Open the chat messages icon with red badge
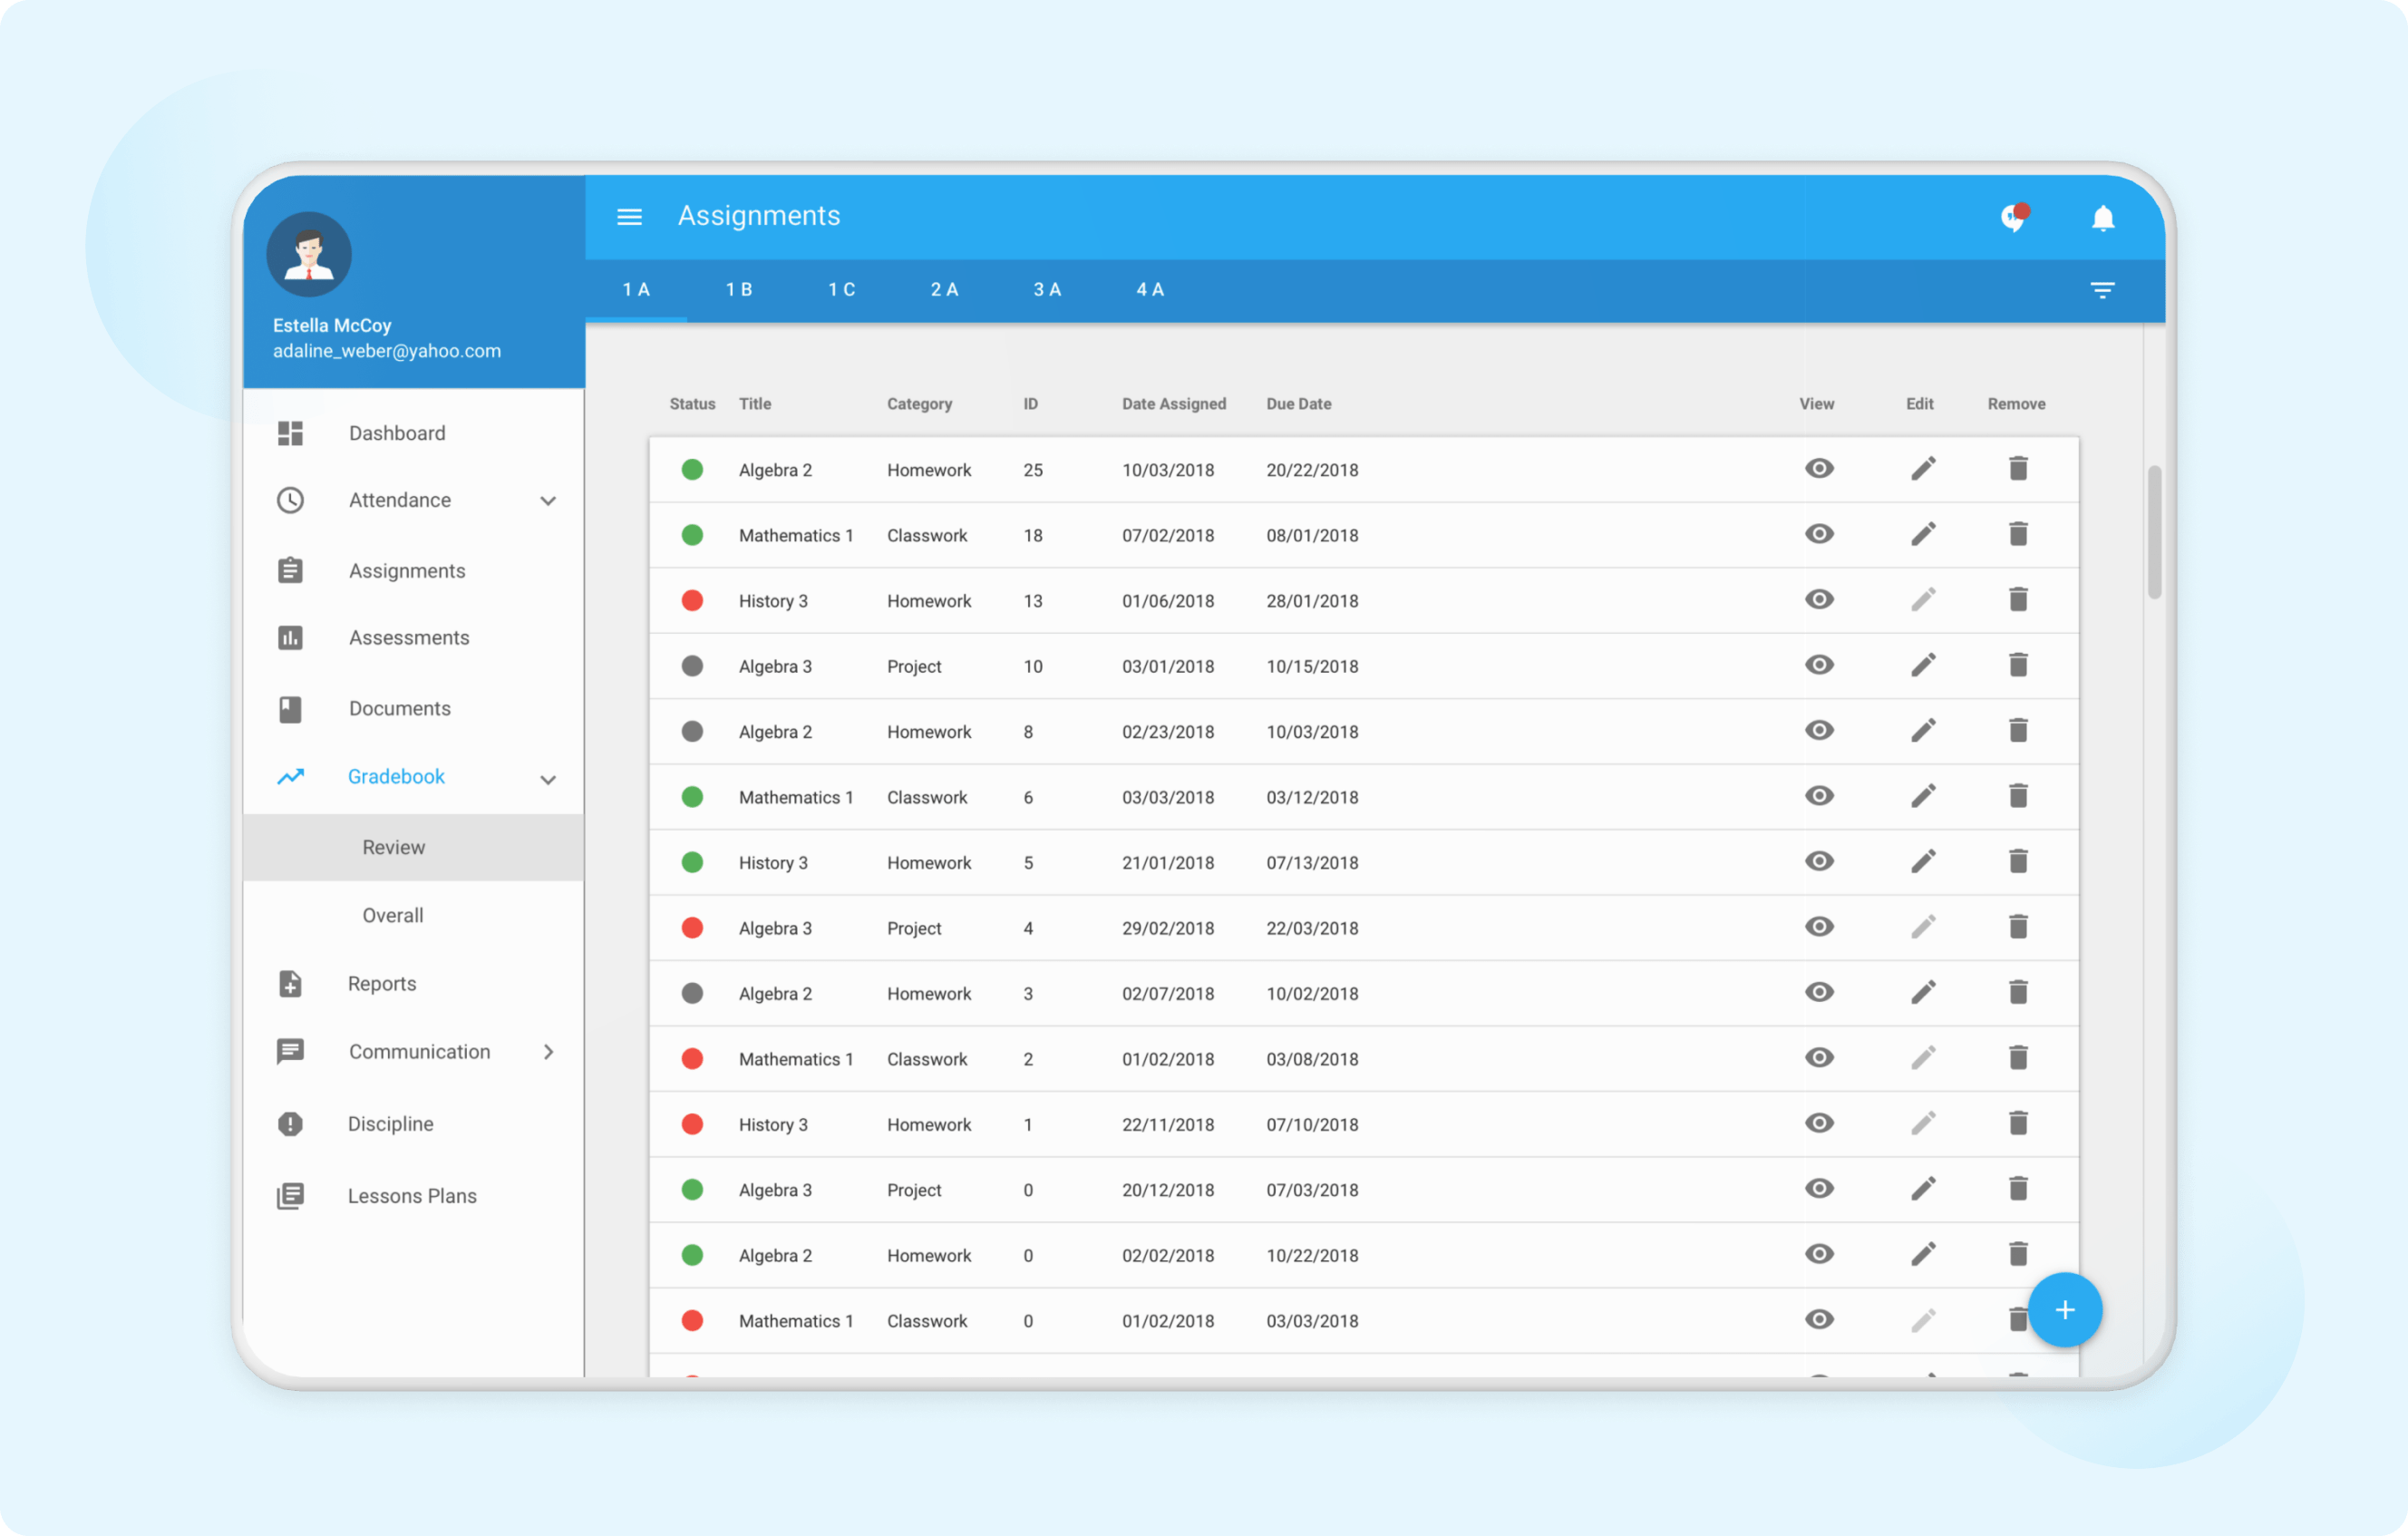Viewport: 2408px width, 1536px height. pos(2013,217)
